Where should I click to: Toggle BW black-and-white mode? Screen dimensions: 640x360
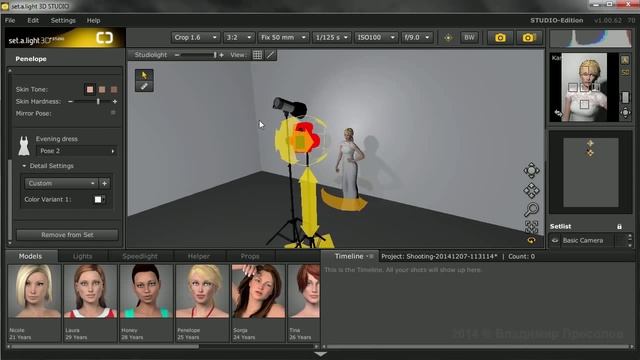tap(469, 38)
